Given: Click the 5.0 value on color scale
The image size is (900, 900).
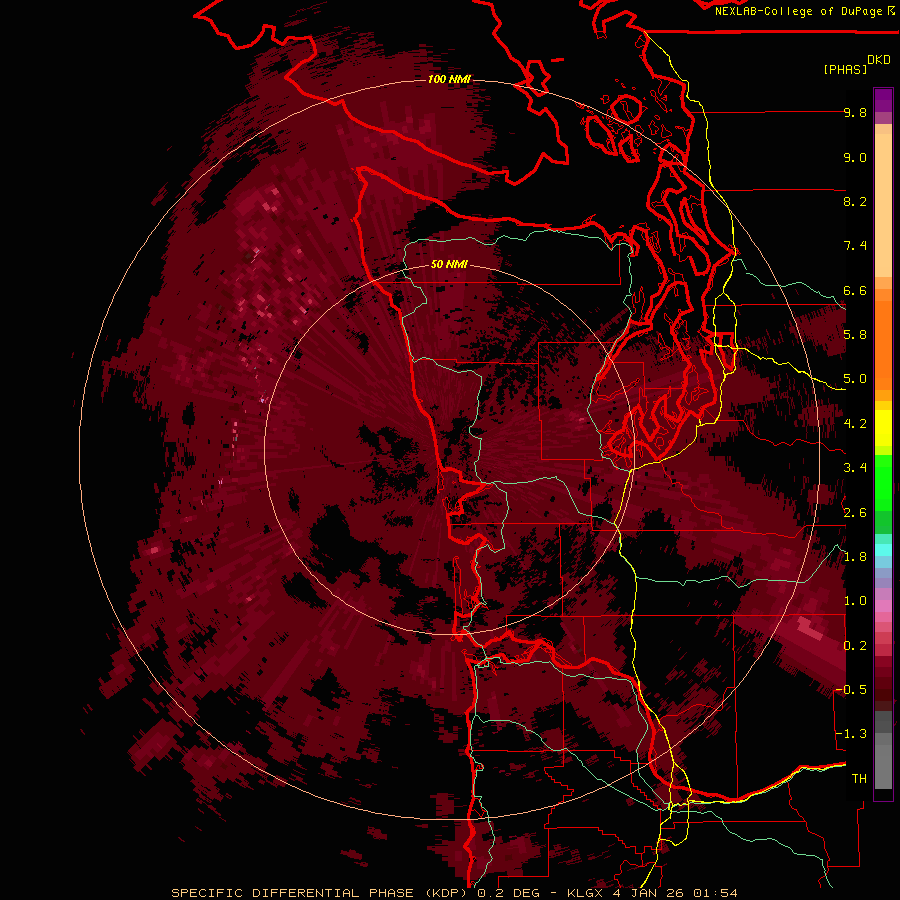Looking at the screenshot, I should [x=855, y=379].
